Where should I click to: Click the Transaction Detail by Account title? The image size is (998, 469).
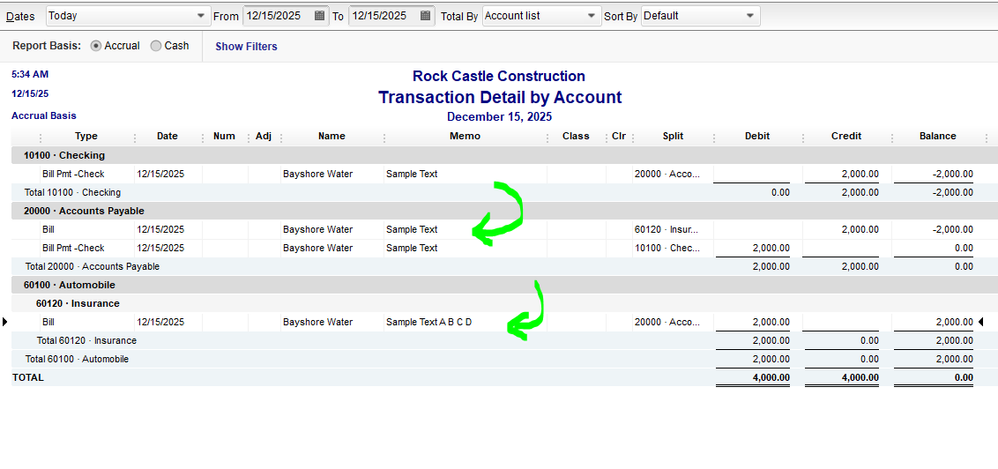click(x=500, y=97)
